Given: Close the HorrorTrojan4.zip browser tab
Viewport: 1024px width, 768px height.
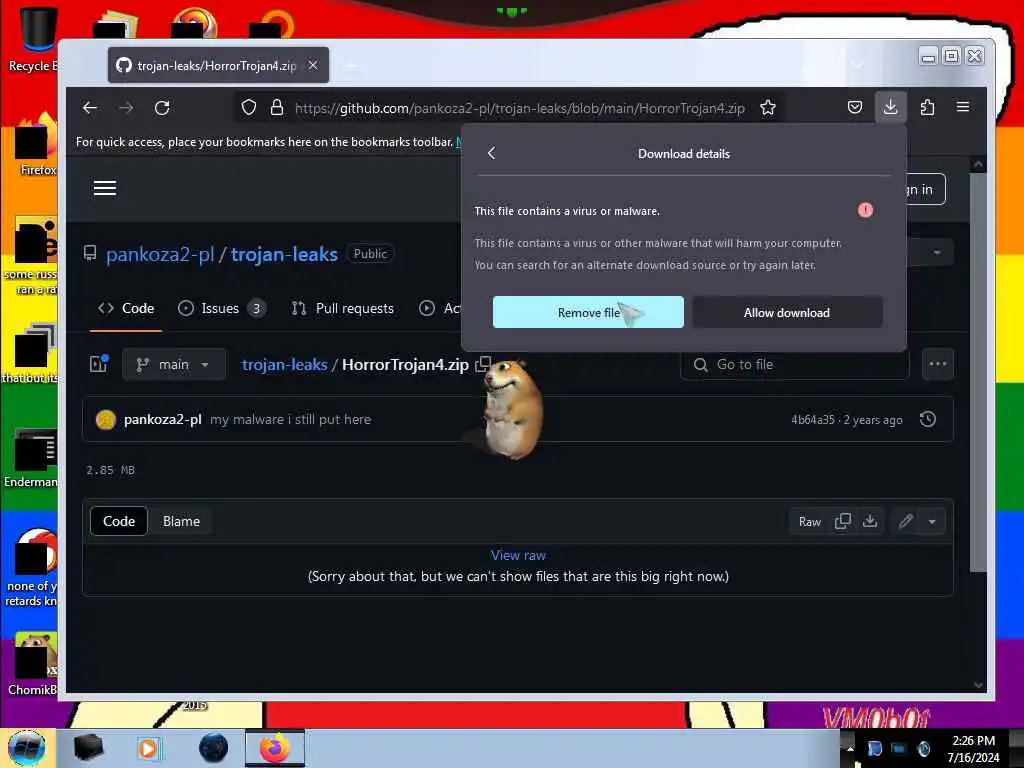Looking at the screenshot, I should coord(313,65).
